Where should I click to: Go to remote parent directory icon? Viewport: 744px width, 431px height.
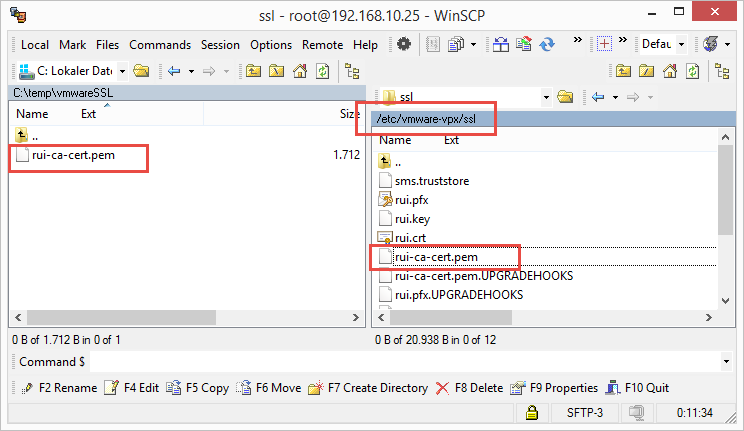click(623, 71)
